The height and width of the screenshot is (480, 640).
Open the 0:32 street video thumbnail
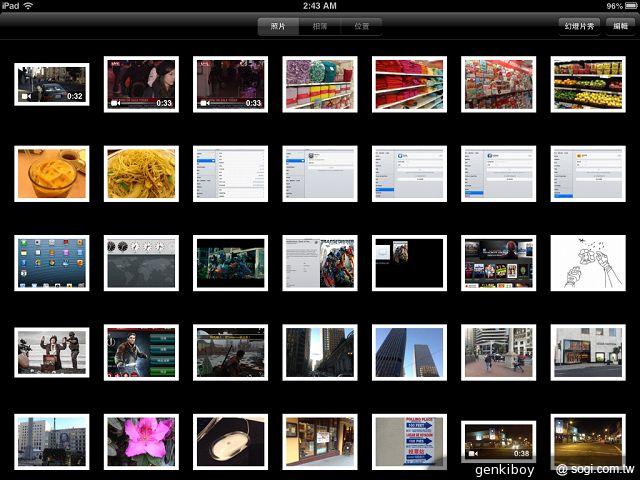pyautogui.click(x=52, y=85)
